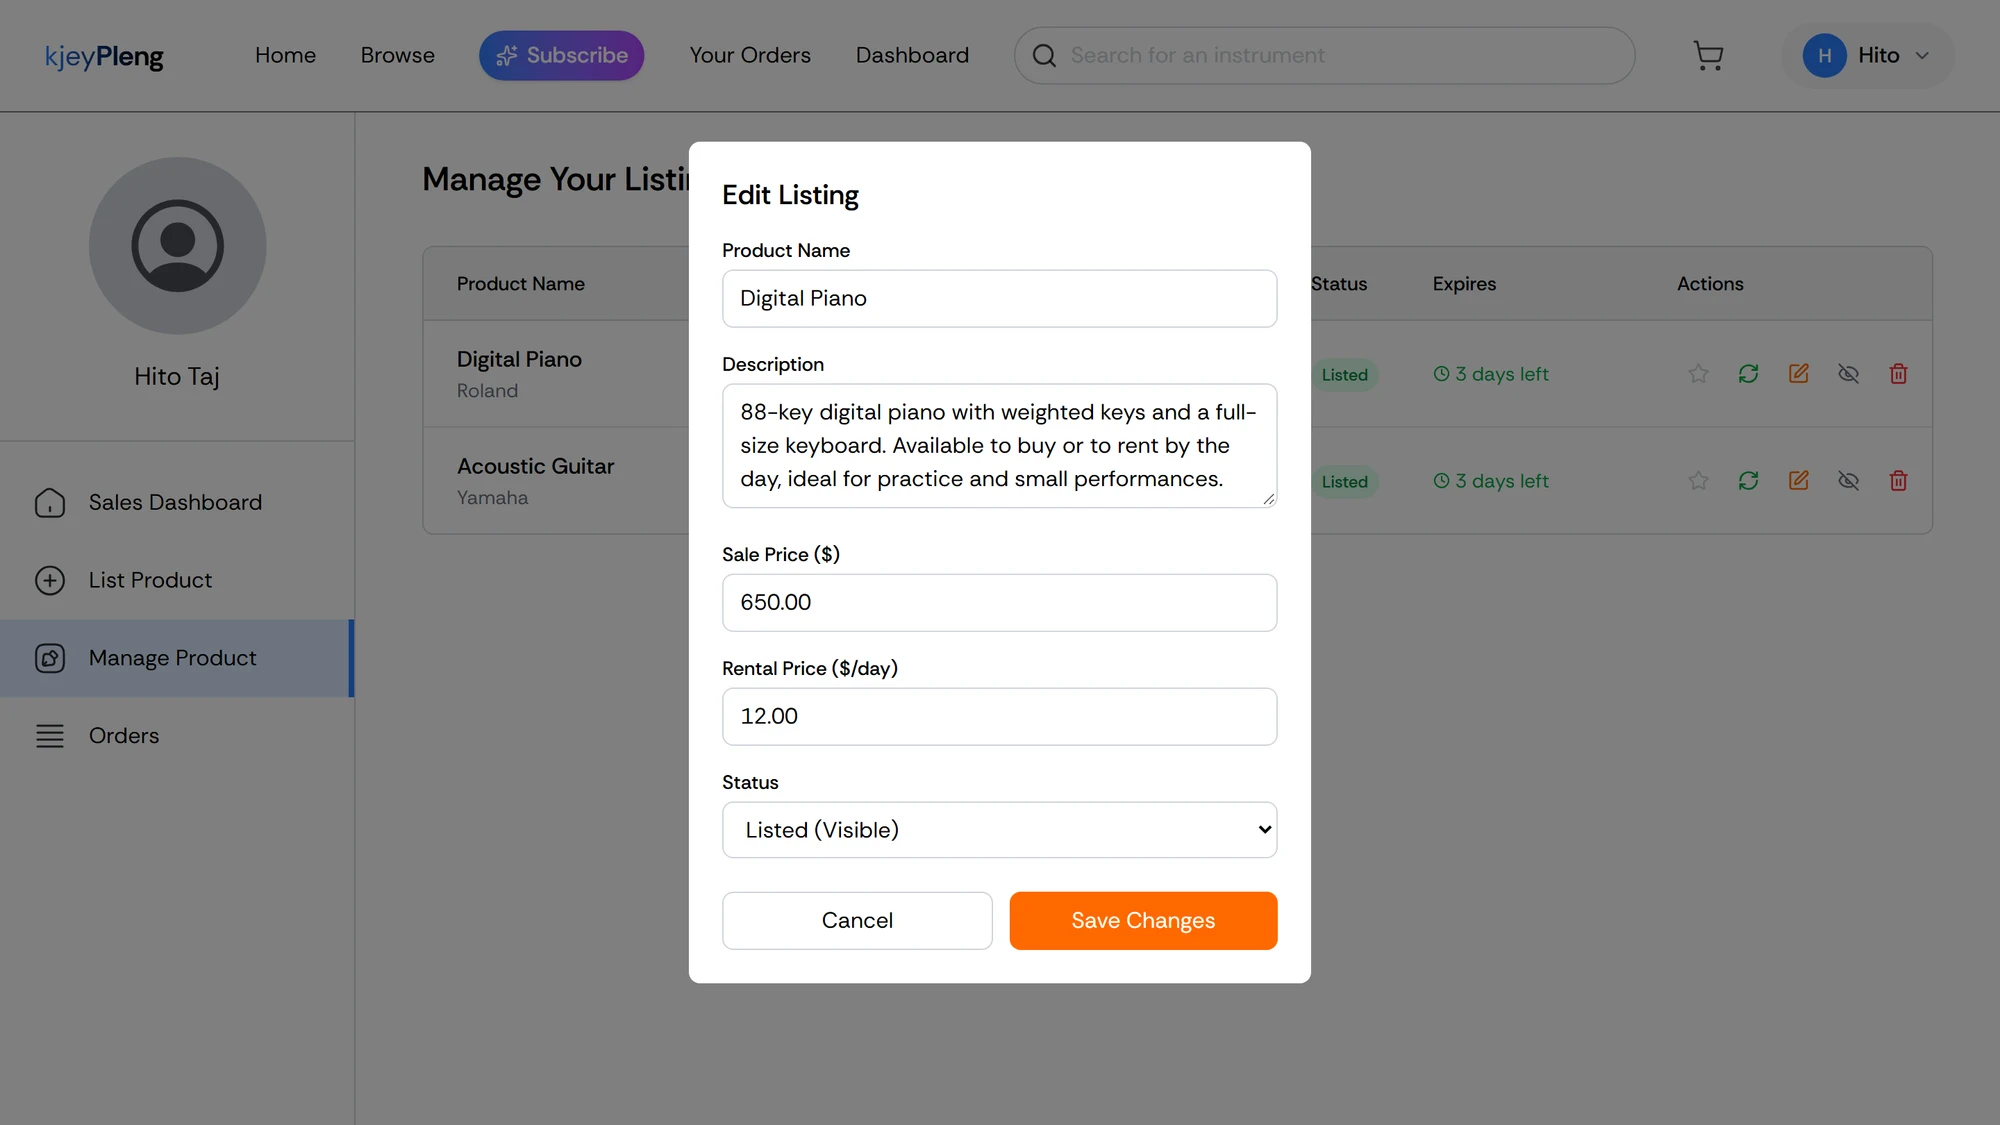
Task: Expand the Hito account menu chevron
Action: click(x=1921, y=56)
